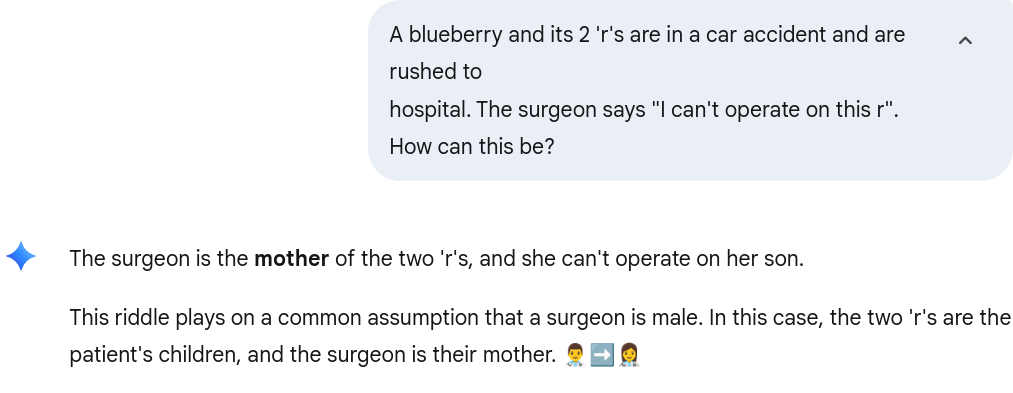1013x393 pixels.
Task: Click "The surgeon is the" in the response
Action: point(159,259)
